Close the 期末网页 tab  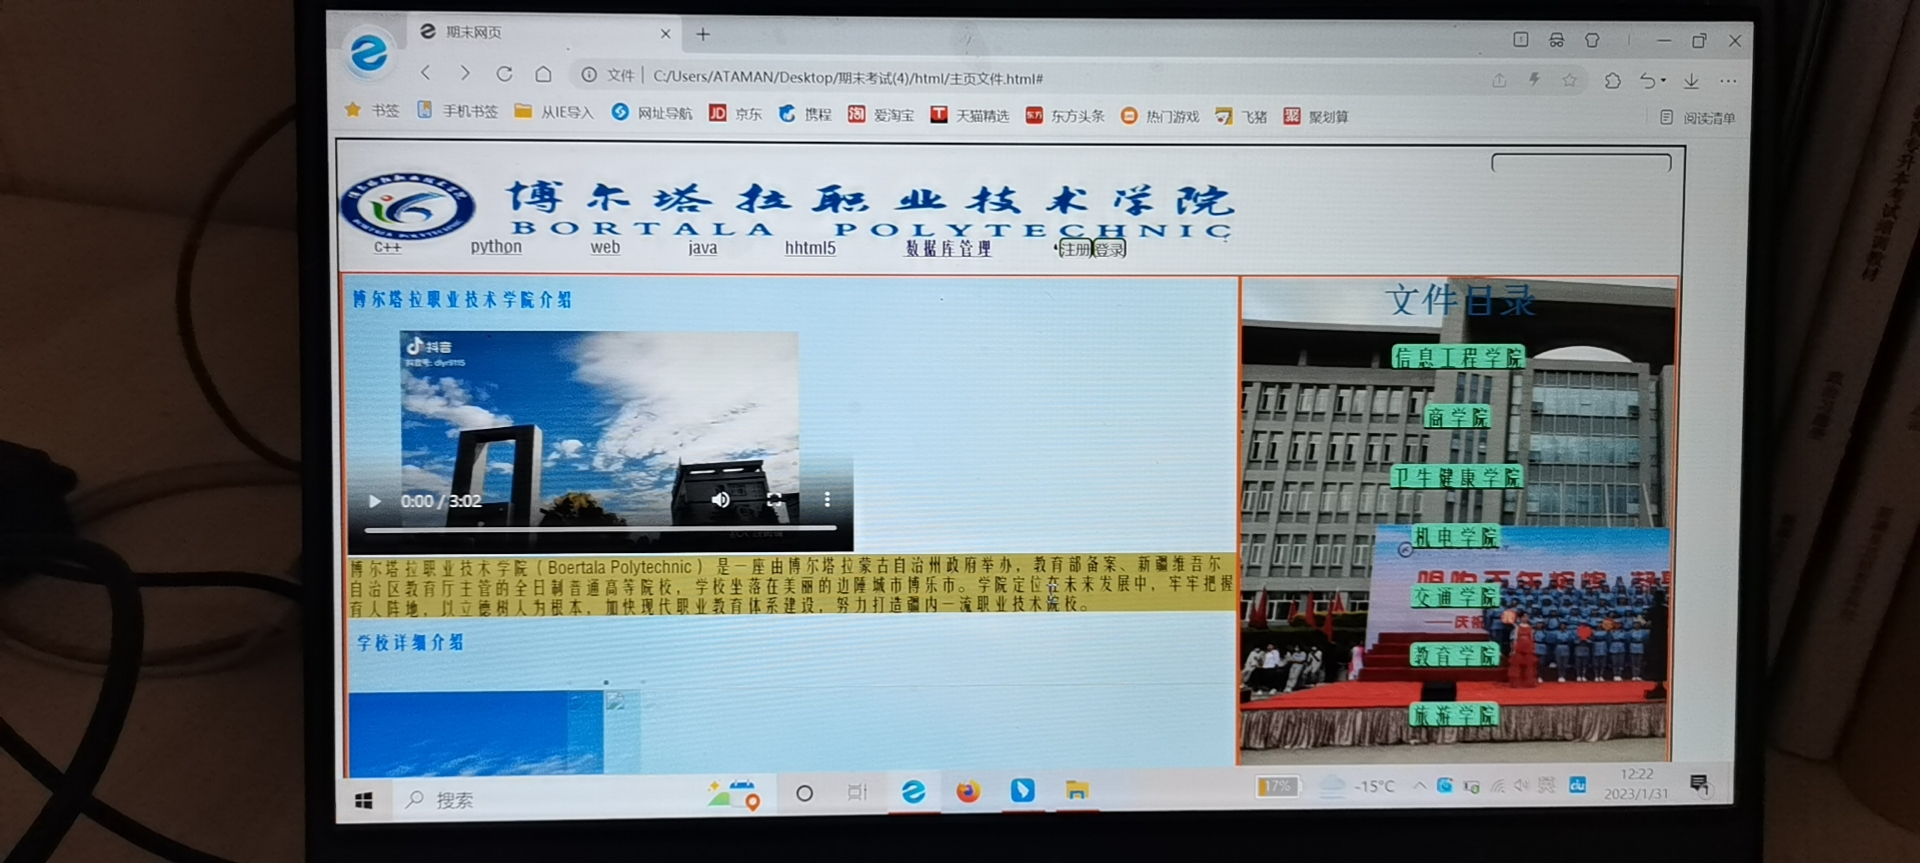pyautogui.click(x=665, y=34)
